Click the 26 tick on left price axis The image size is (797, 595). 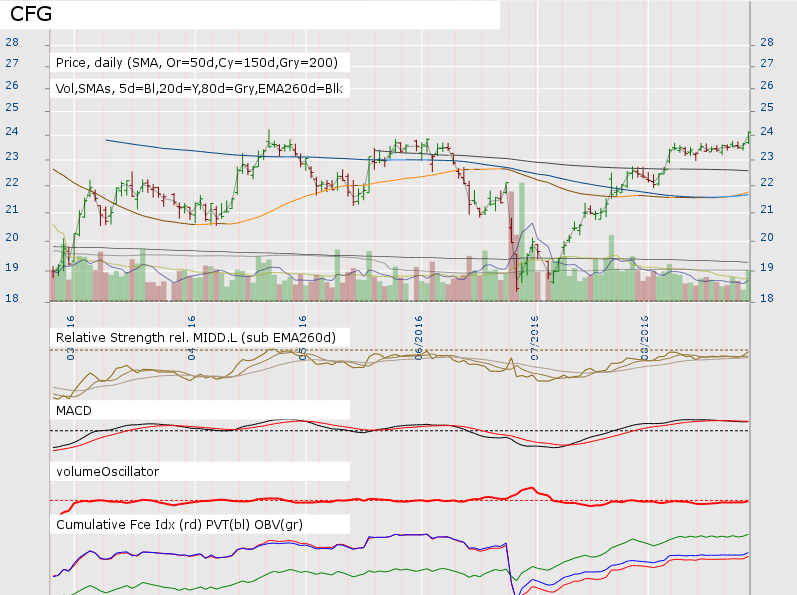pos(11,86)
